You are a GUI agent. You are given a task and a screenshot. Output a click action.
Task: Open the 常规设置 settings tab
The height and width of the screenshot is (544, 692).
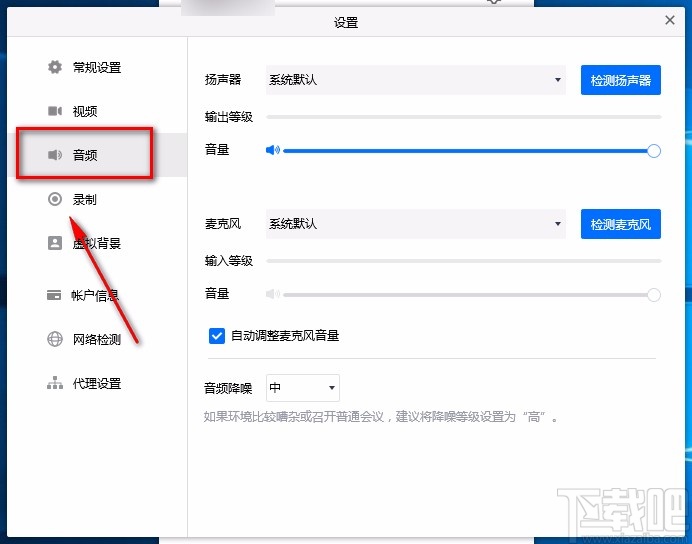(97, 67)
